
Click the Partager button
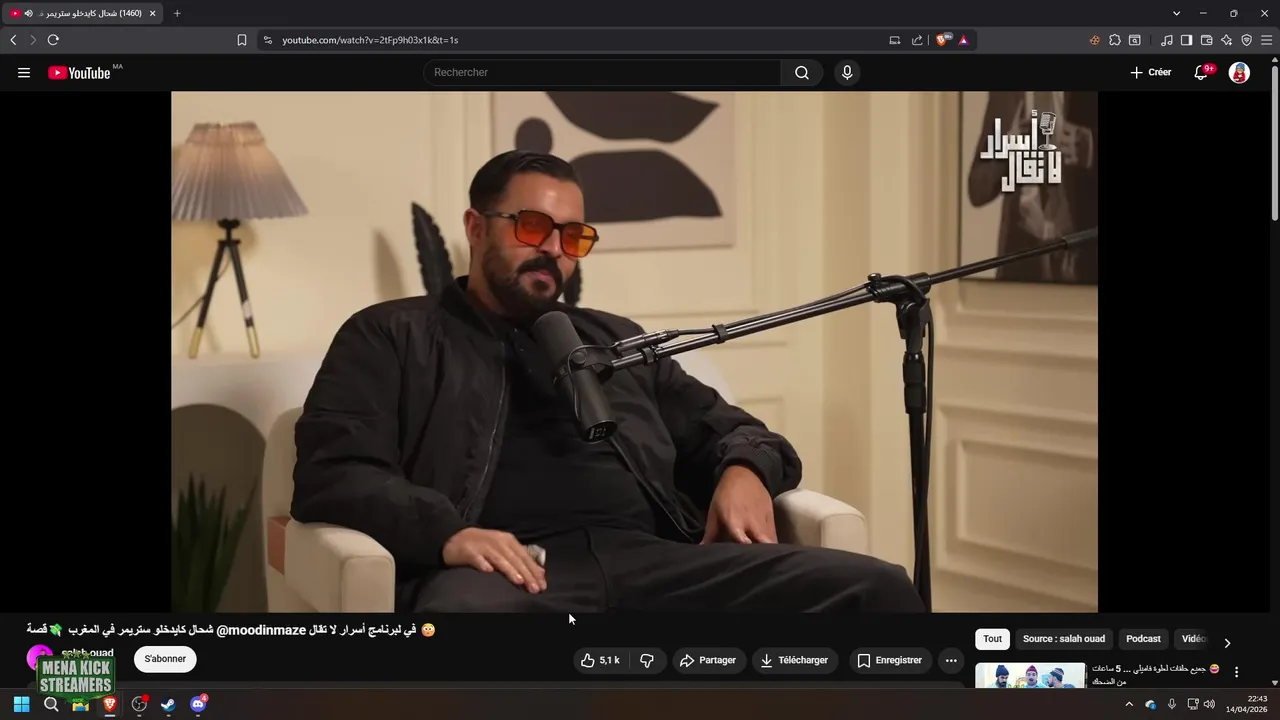(x=708, y=660)
